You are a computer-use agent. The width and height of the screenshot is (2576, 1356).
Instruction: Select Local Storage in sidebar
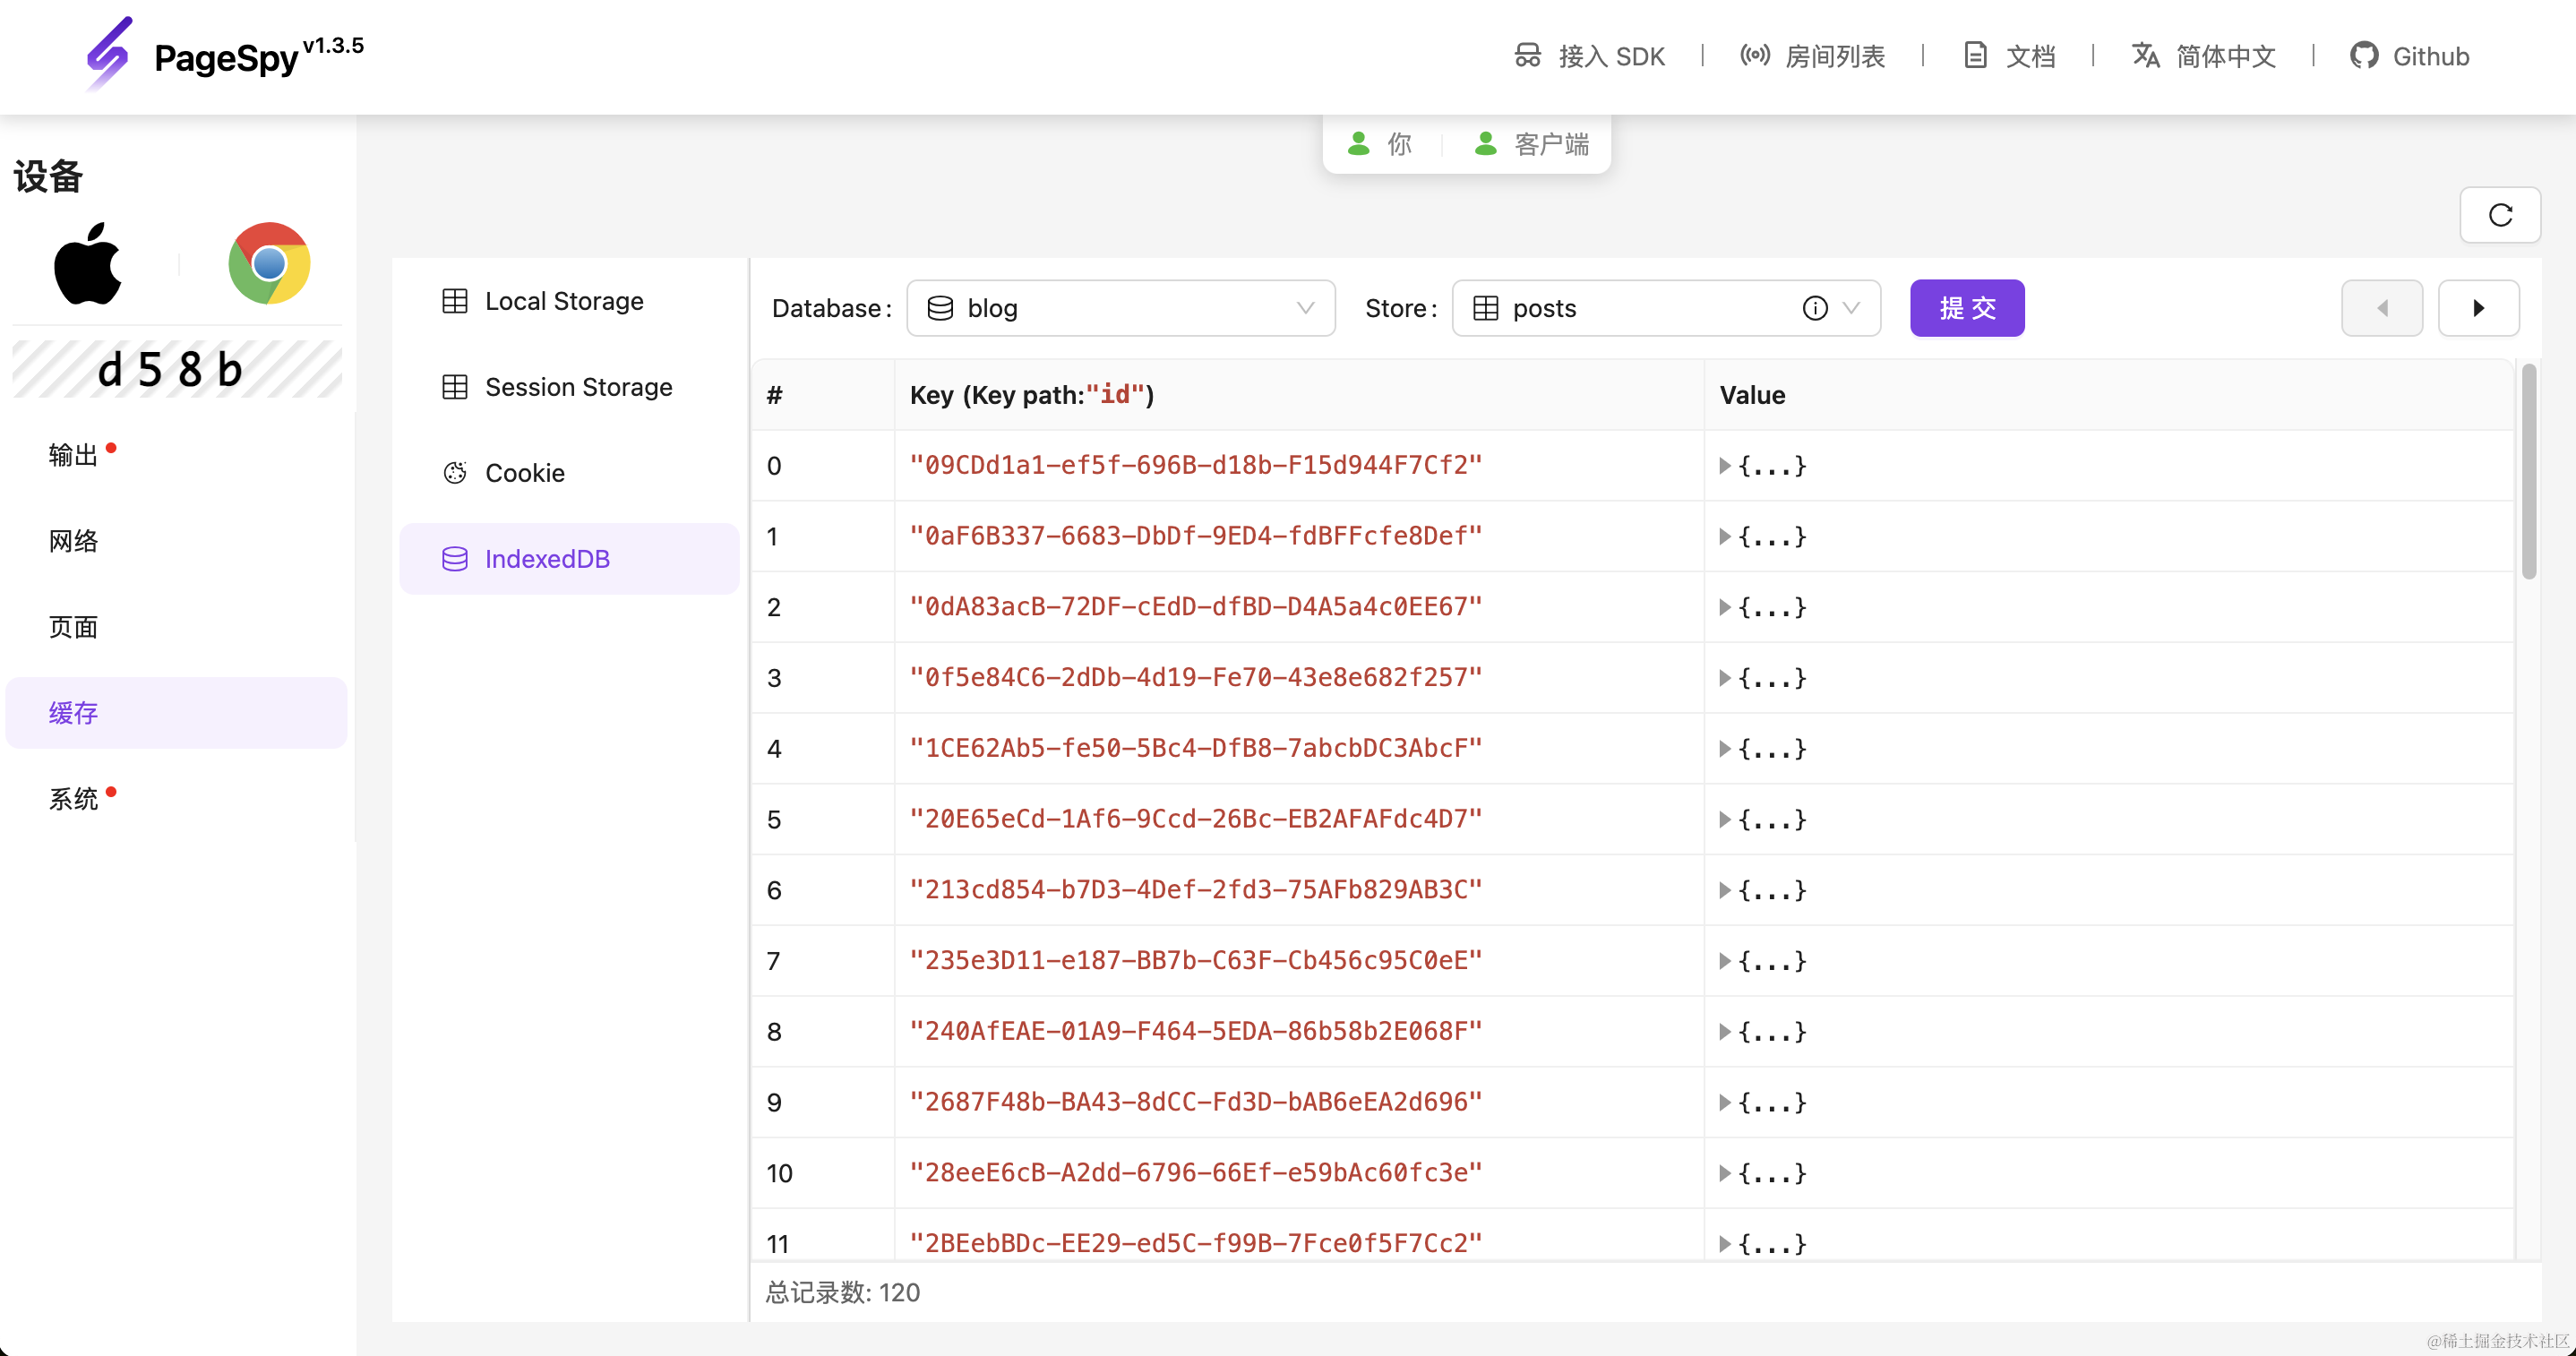563,301
